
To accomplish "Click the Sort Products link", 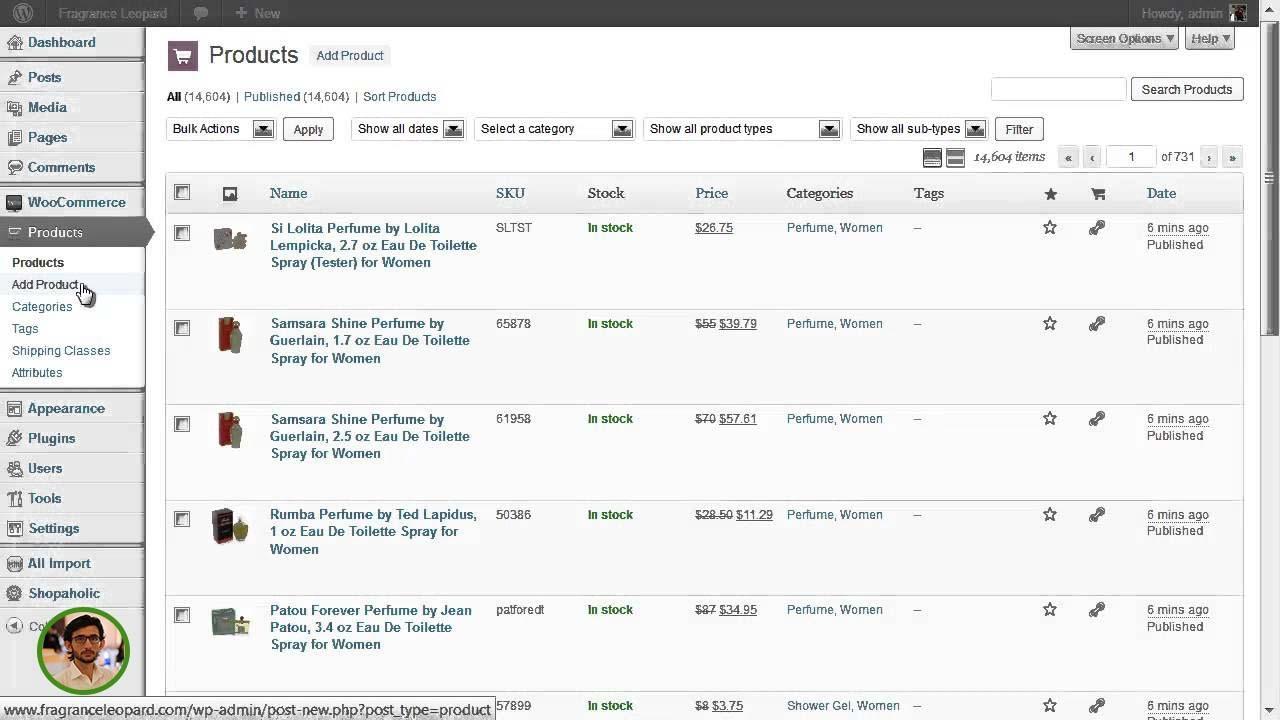I will (399, 96).
